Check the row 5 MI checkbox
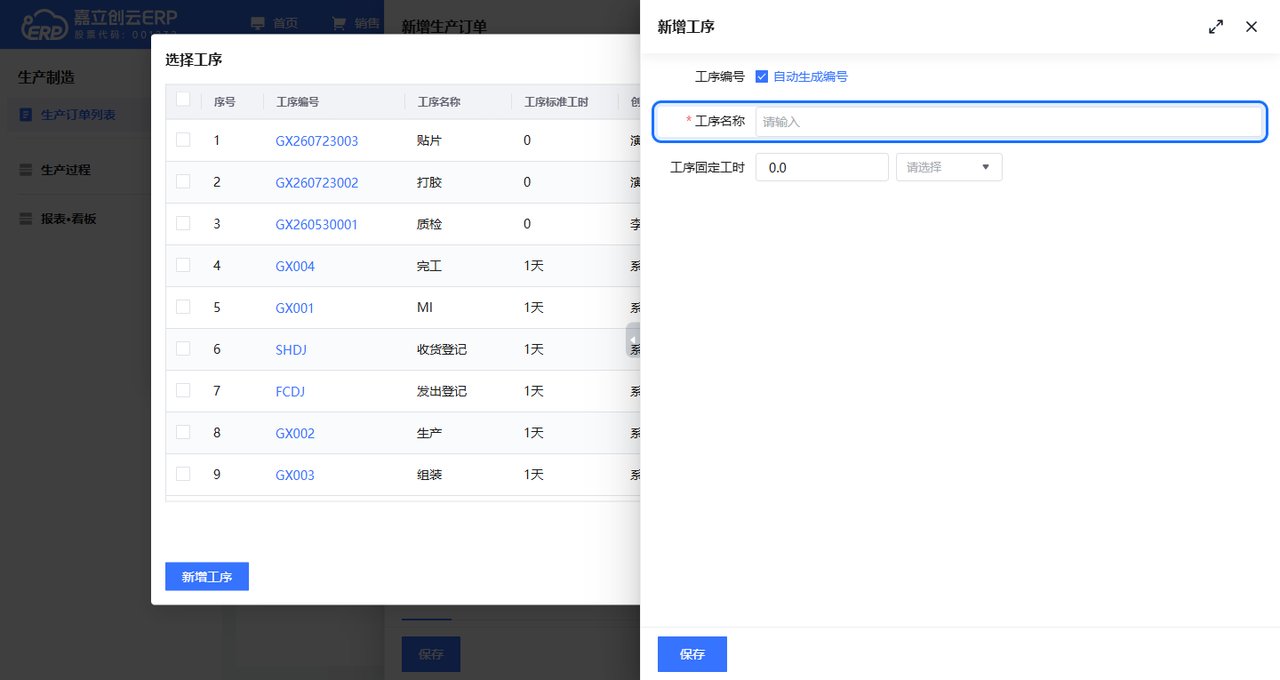Viewport: 1280px width, 680px height. coord(183,307)
